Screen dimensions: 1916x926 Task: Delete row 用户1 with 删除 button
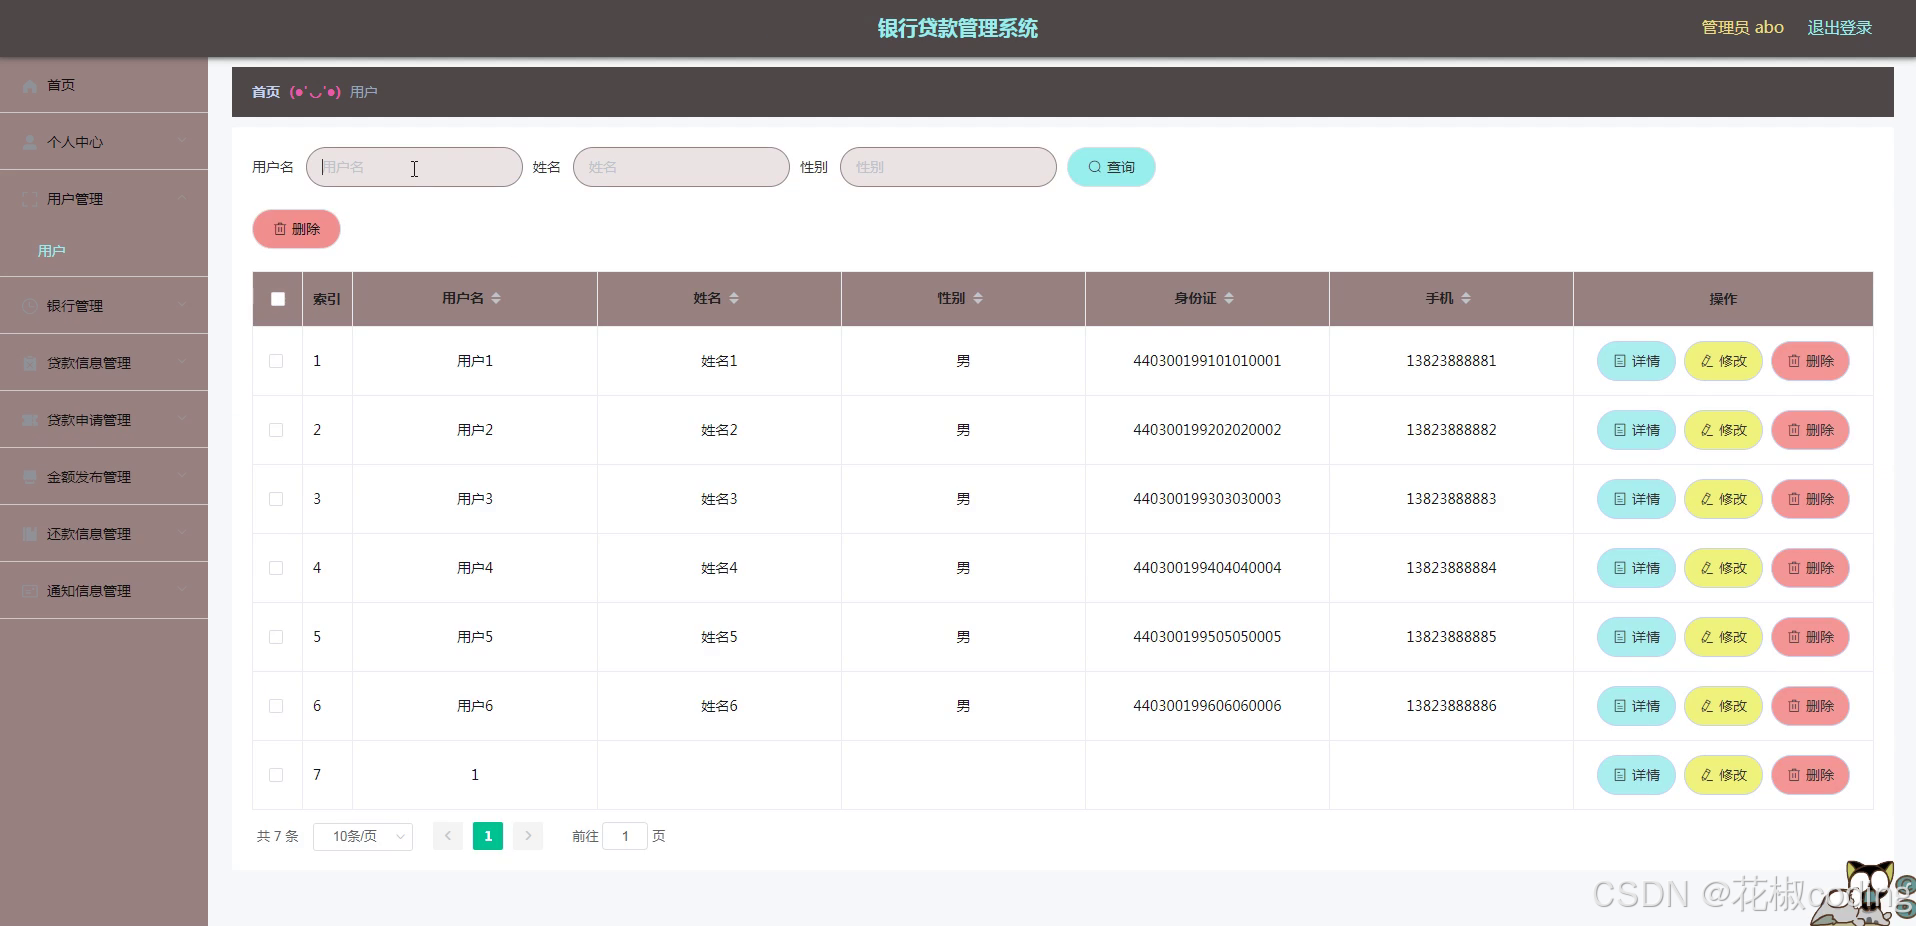[1810, 361]
